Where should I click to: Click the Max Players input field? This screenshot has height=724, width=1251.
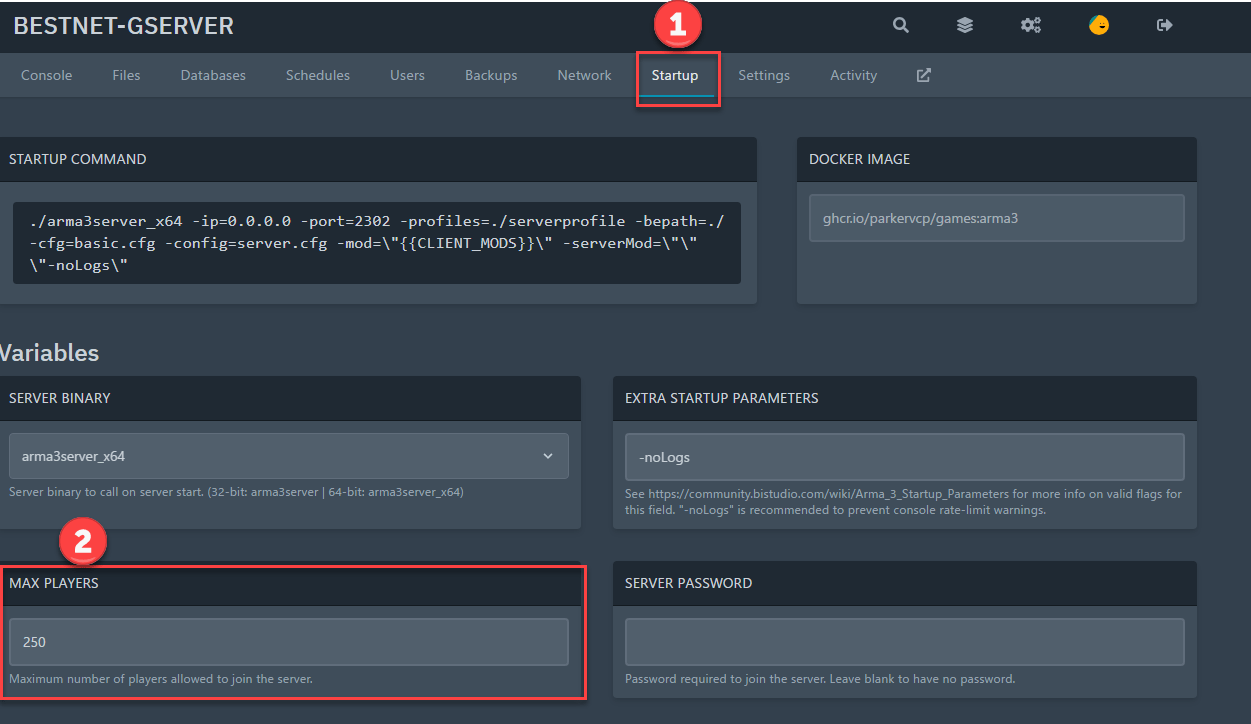[x=289, y=642]
